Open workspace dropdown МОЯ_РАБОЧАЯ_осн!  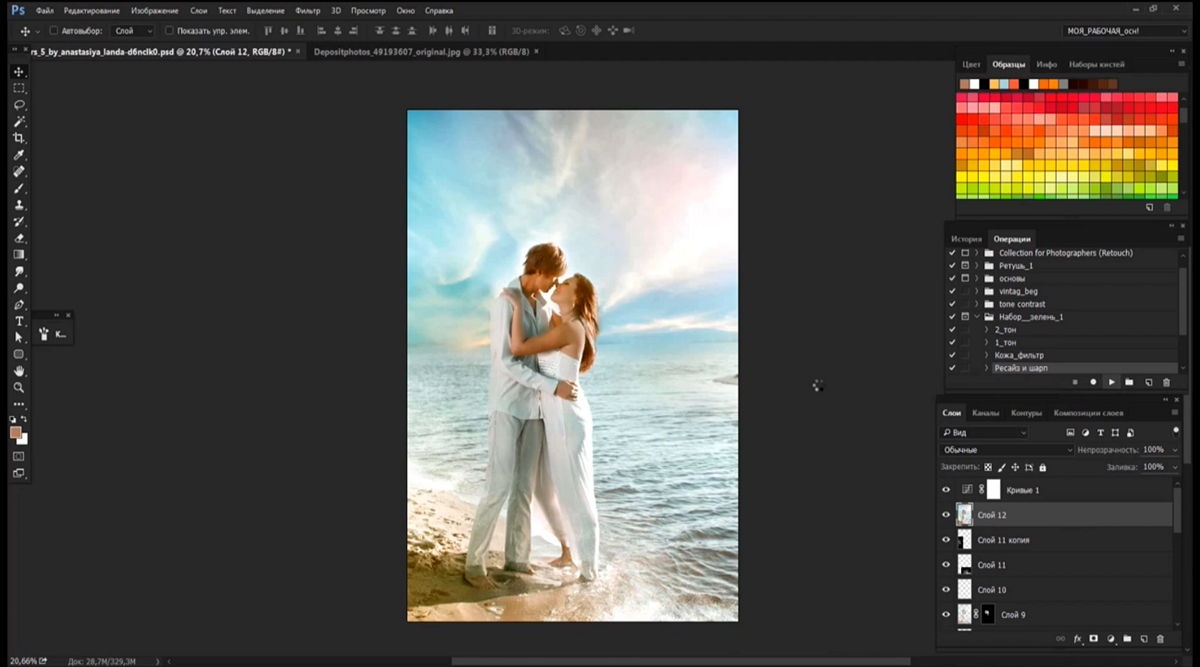(x=1126, y=31)
